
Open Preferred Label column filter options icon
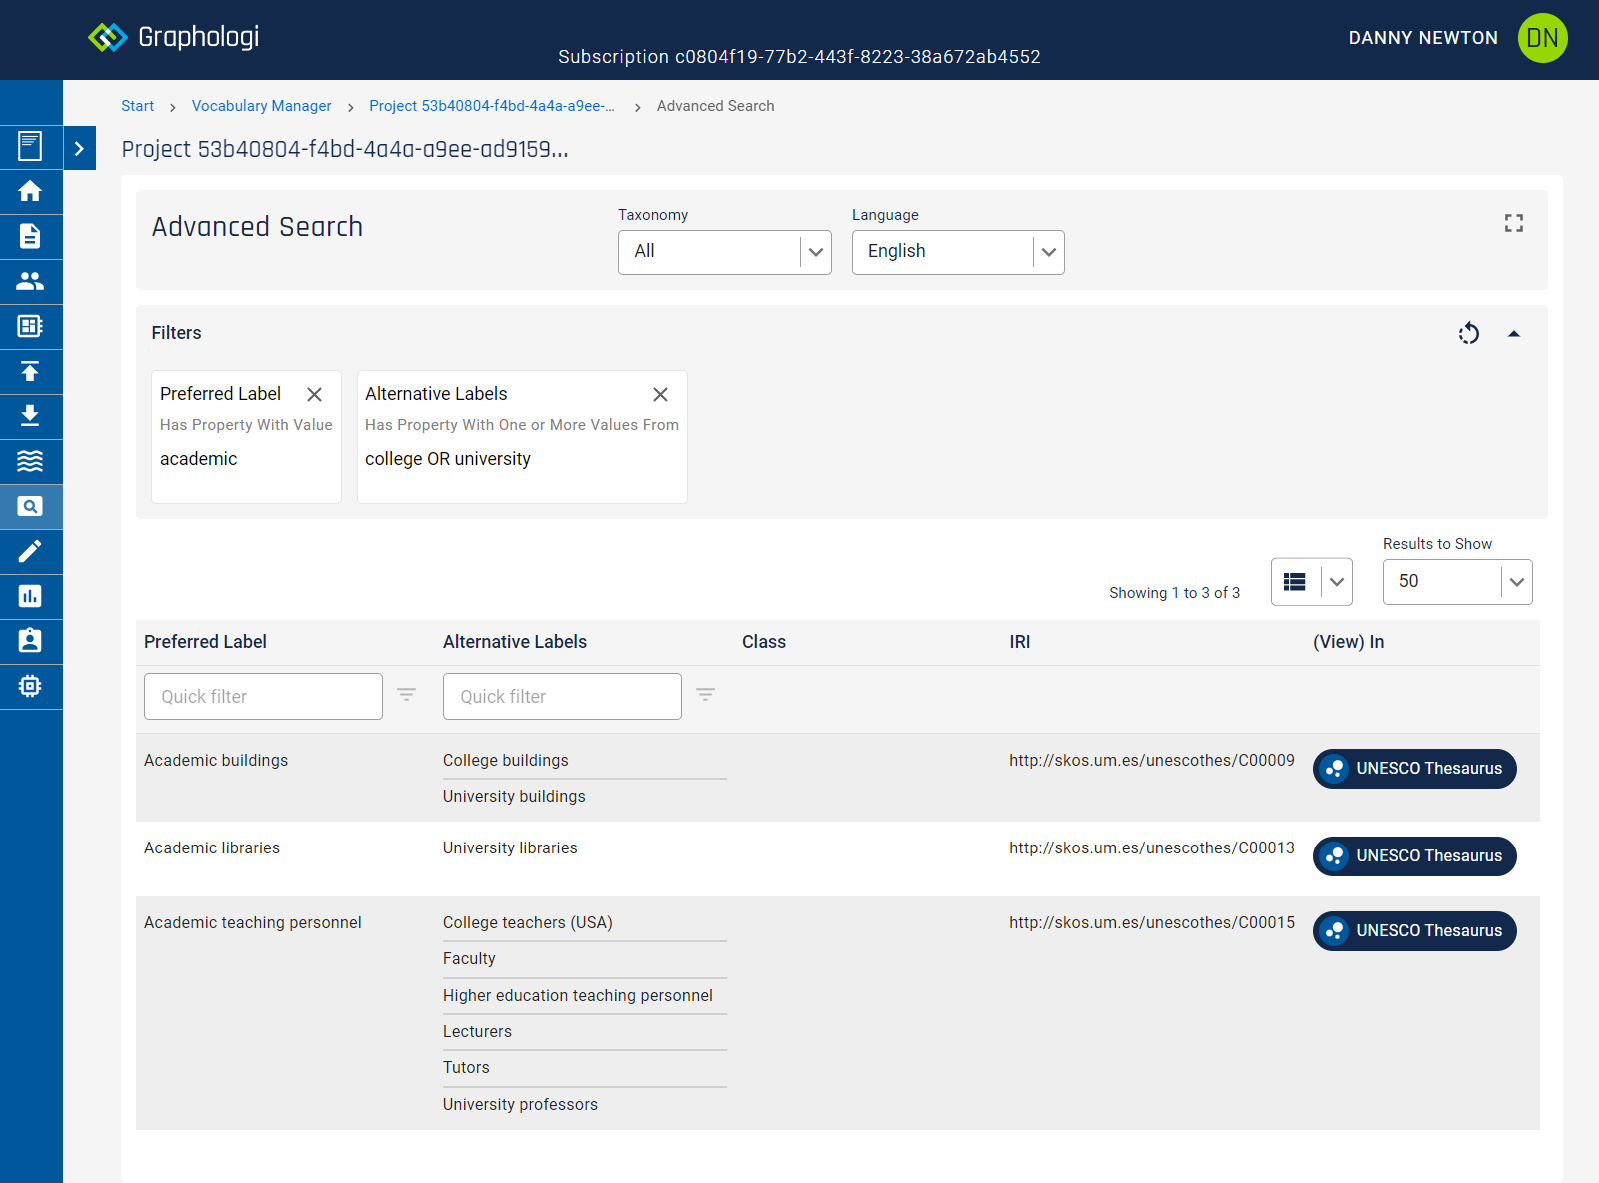click(x=406, y=695)
